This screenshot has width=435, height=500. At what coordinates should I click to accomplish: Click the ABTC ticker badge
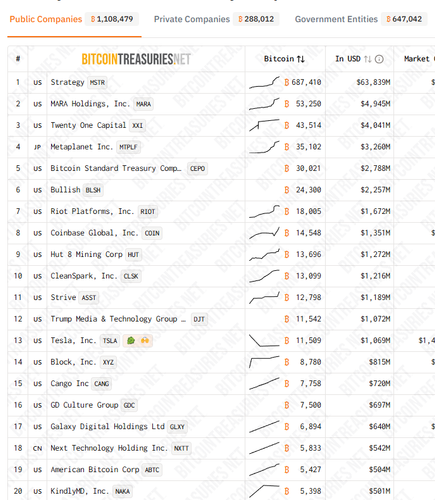tap(152, 470)
